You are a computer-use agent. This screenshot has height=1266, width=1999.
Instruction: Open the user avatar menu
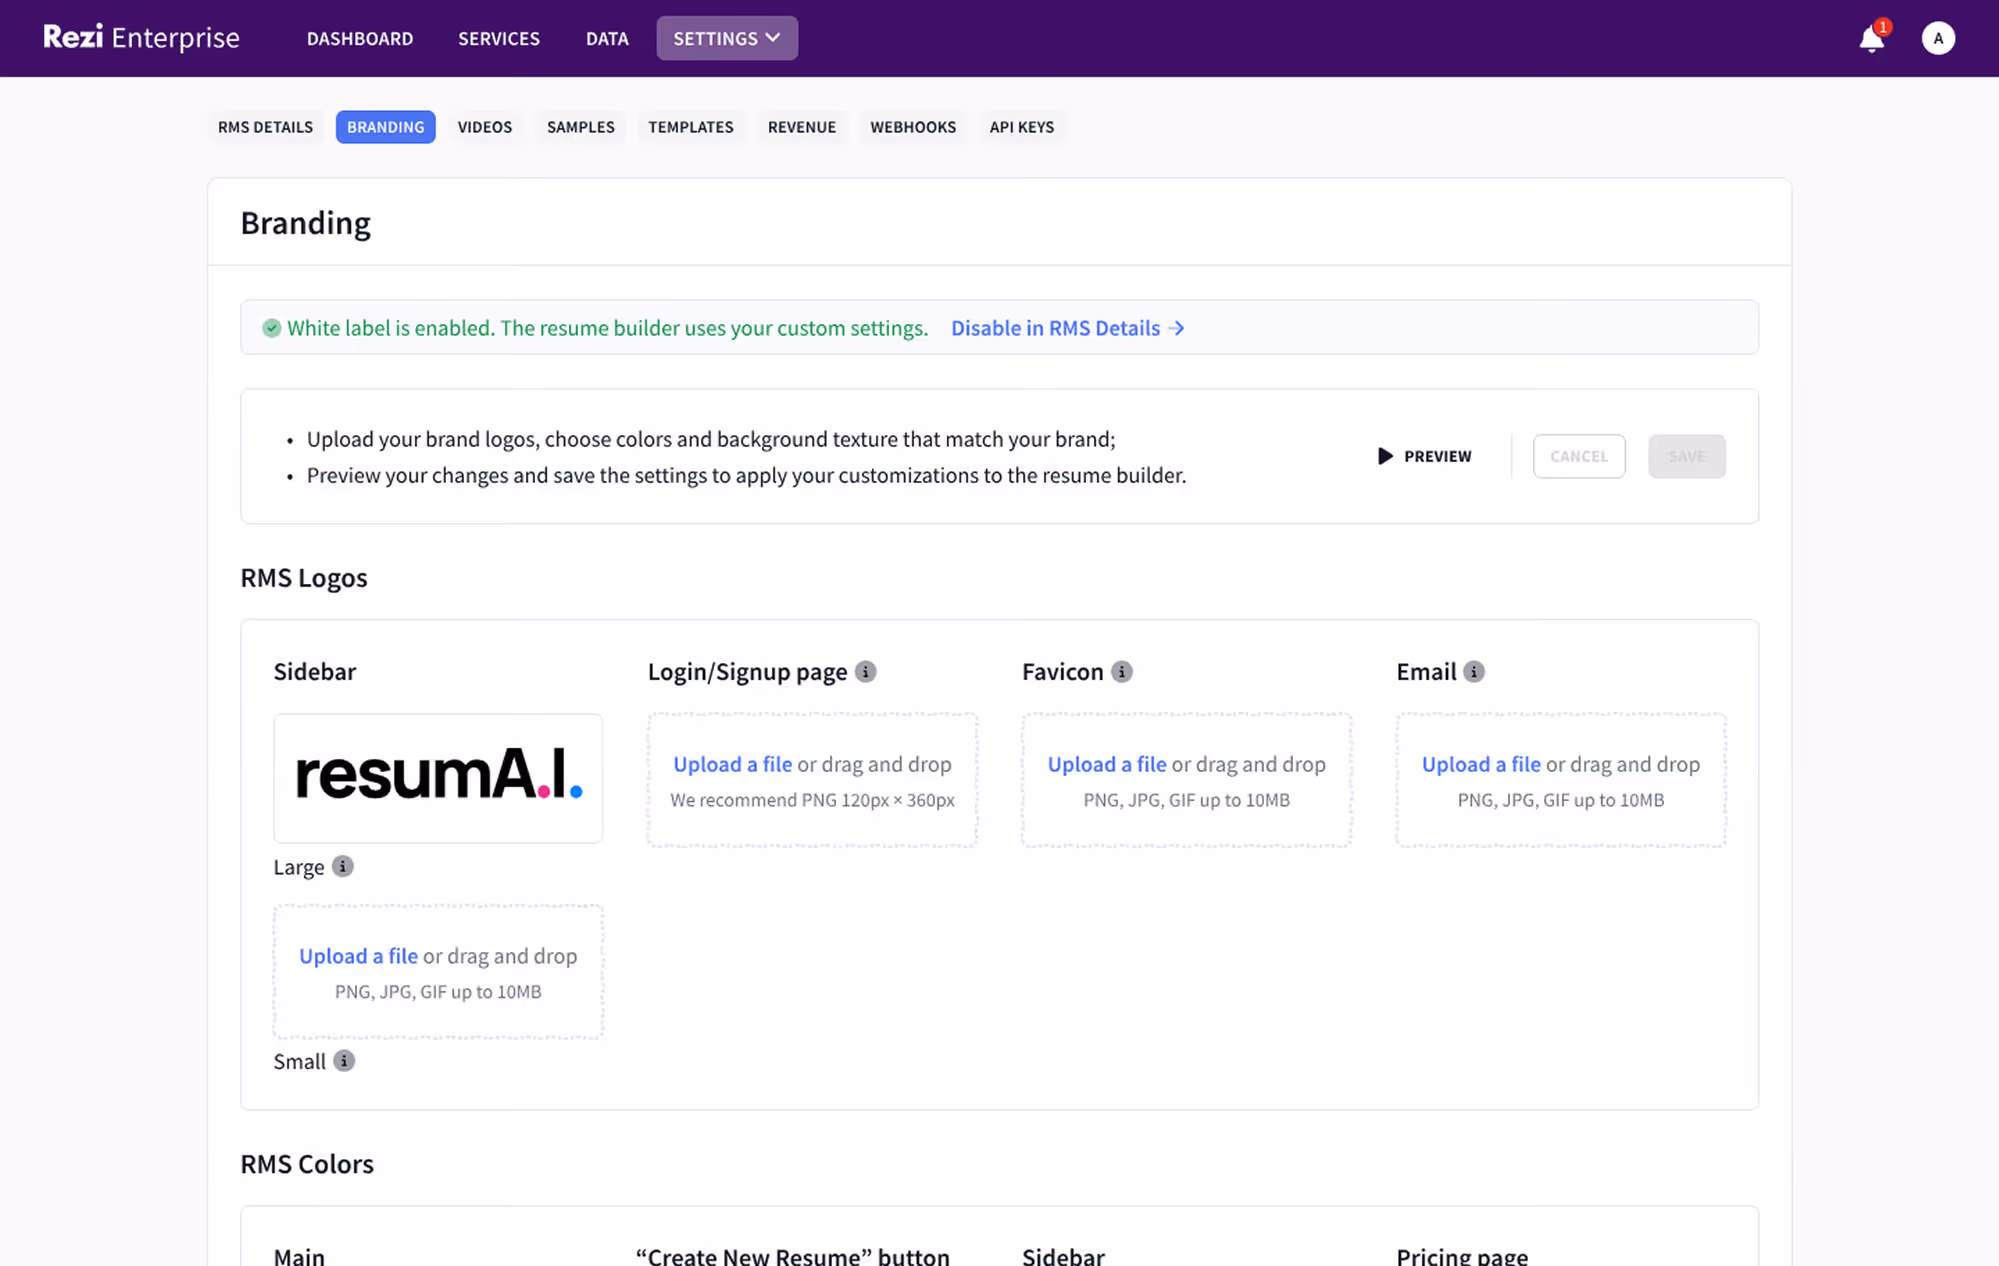[x=1938, y=38]
